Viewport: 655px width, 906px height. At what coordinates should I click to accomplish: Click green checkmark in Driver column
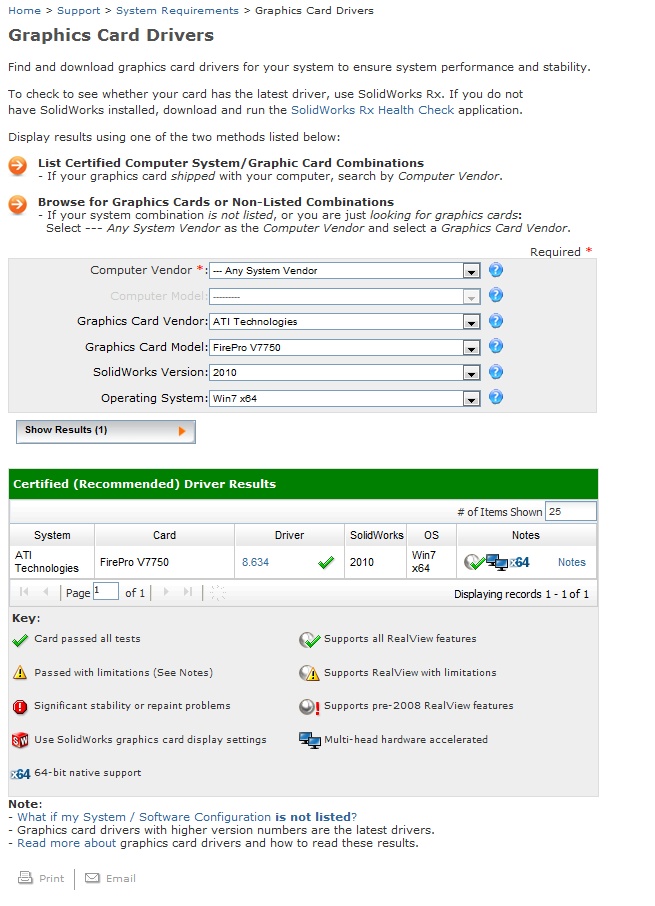(326, 562)
